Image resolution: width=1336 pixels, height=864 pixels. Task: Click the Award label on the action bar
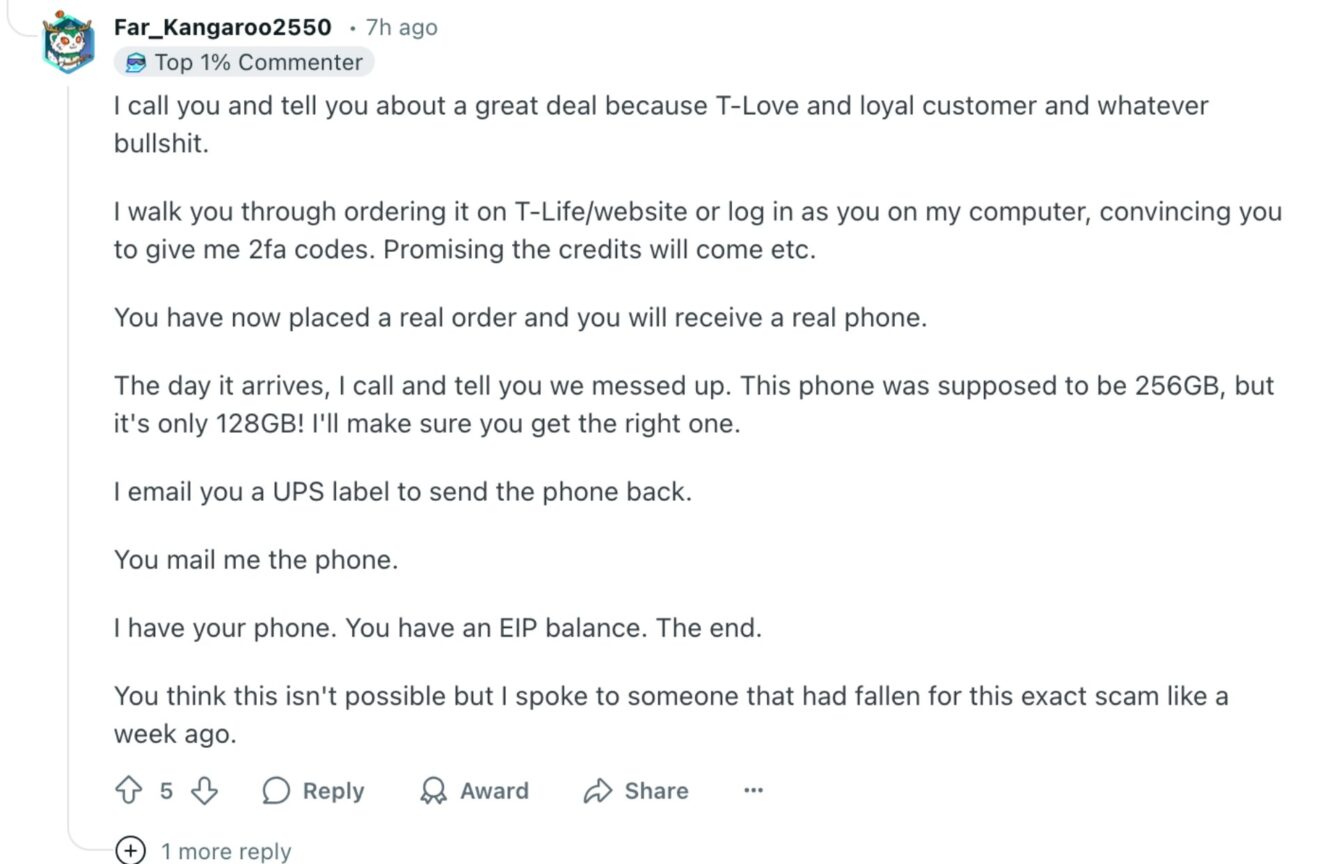[494, 791]
